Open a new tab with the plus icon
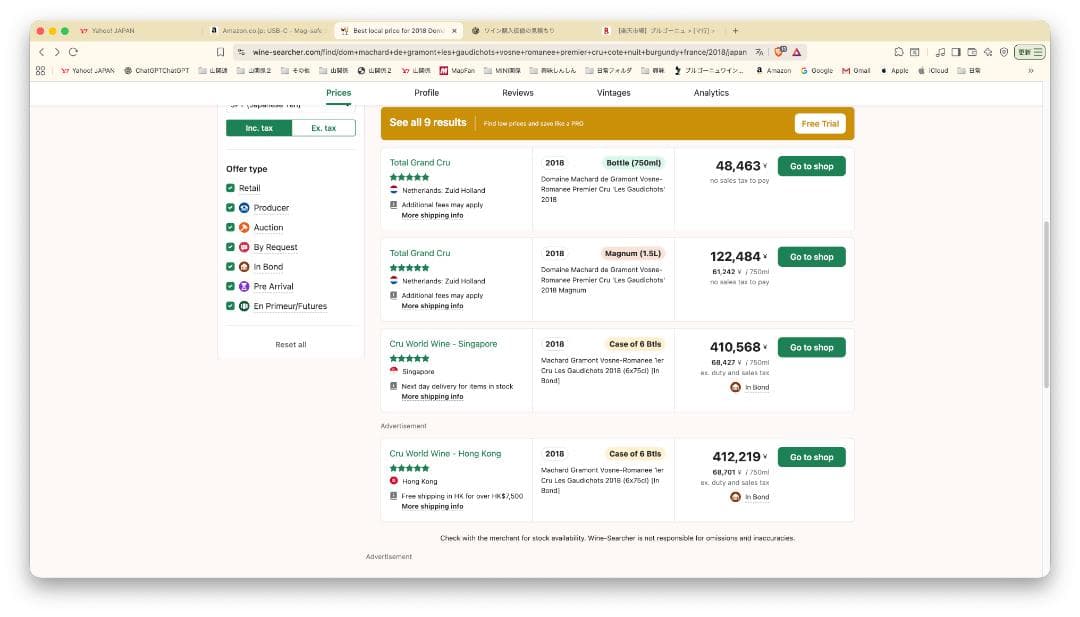The image size is (1080, 617). click(x=735, y=31)
